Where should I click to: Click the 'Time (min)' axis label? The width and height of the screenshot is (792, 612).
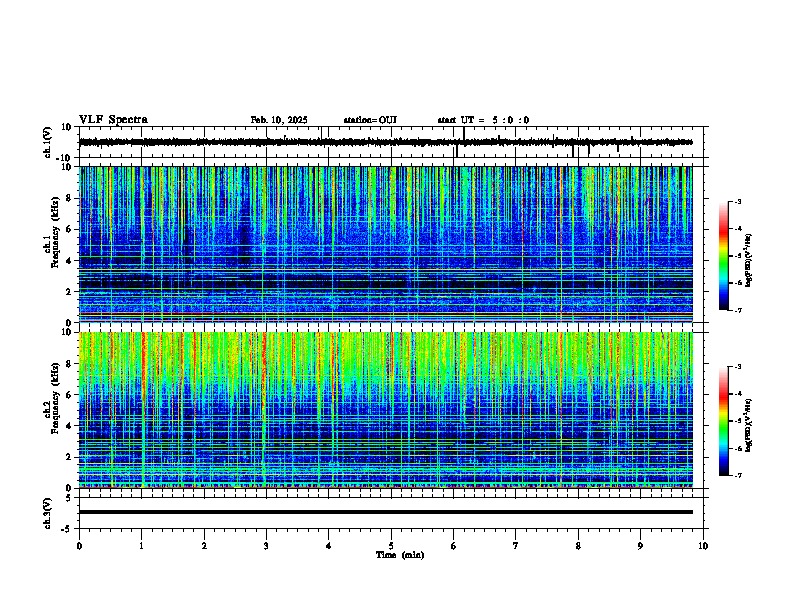pyautogui.click(x=400, y=555)
